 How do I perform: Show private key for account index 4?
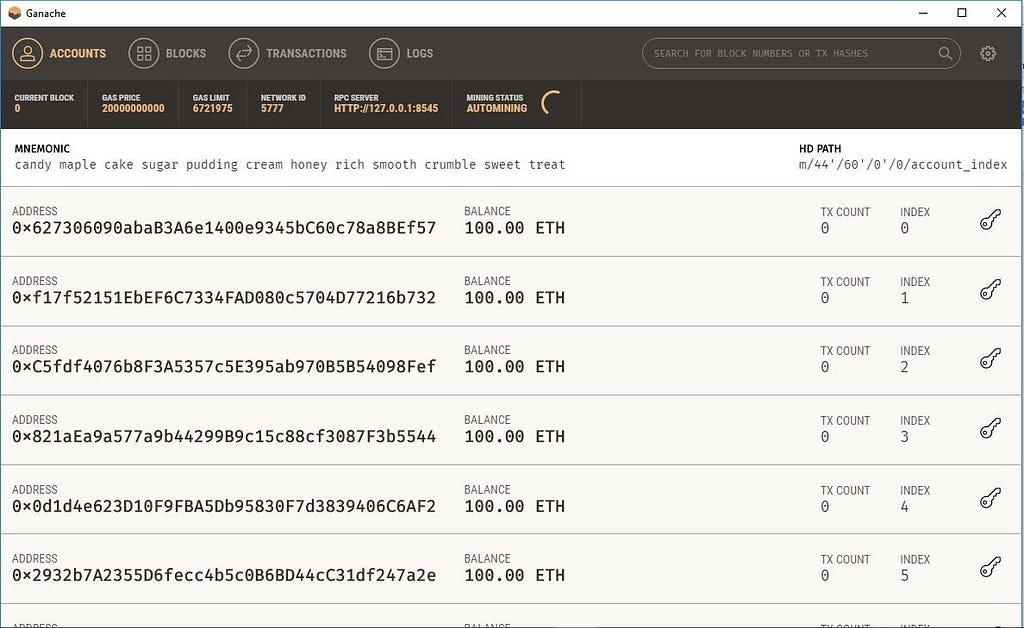pyautogui.click(x=990, y=498)
